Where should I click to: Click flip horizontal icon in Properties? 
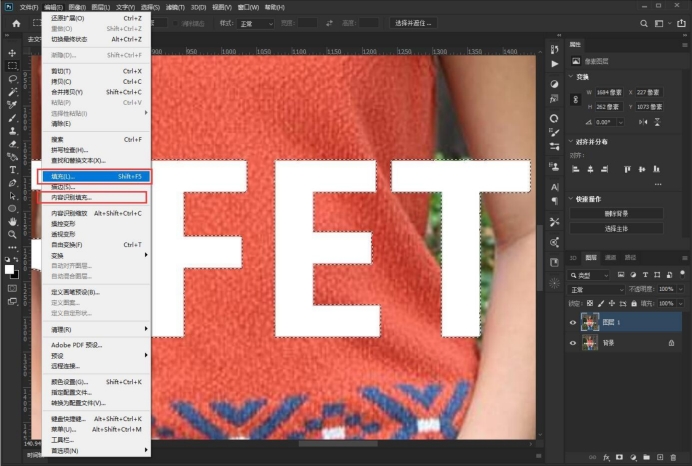(643, 122)
